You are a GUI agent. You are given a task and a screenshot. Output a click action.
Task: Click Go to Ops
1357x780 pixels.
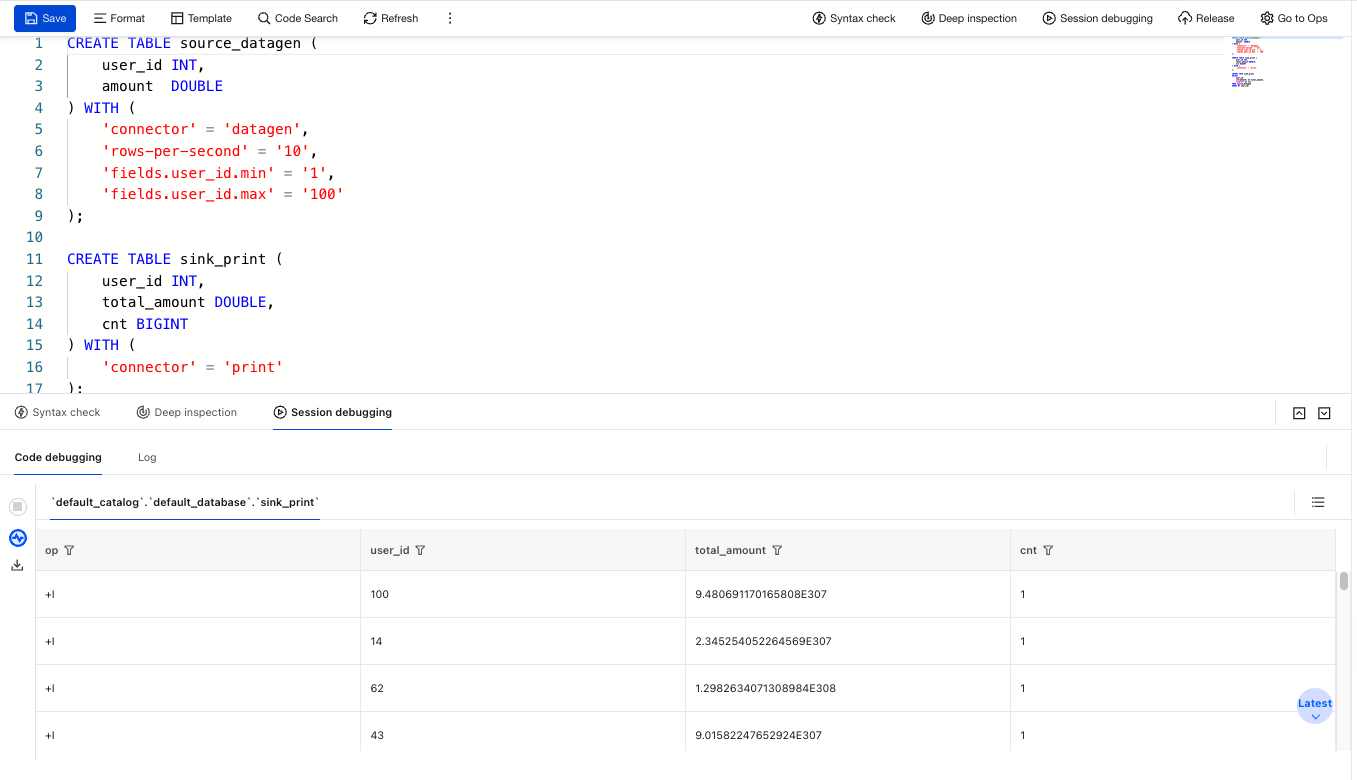click(1294, 18)
